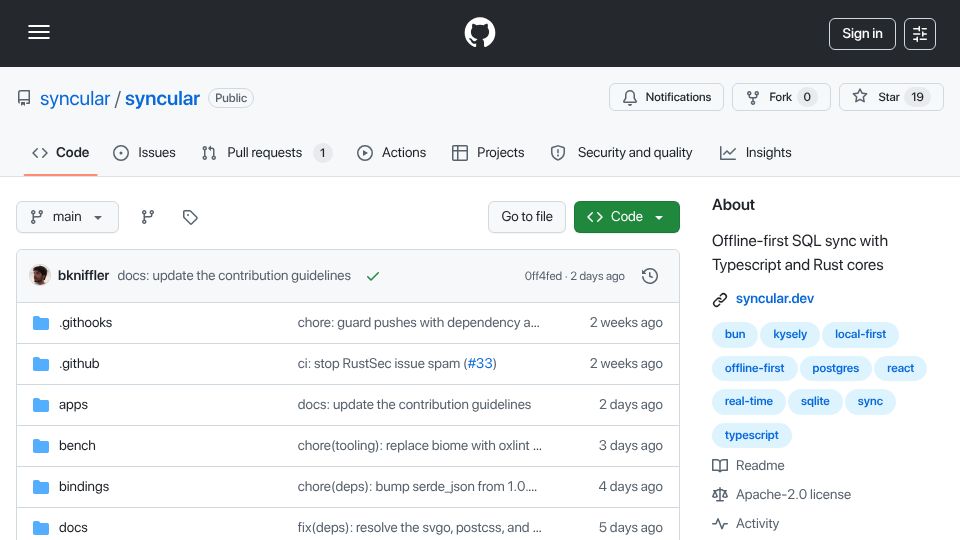
Task: Show the green check status details
Action: 373,276
